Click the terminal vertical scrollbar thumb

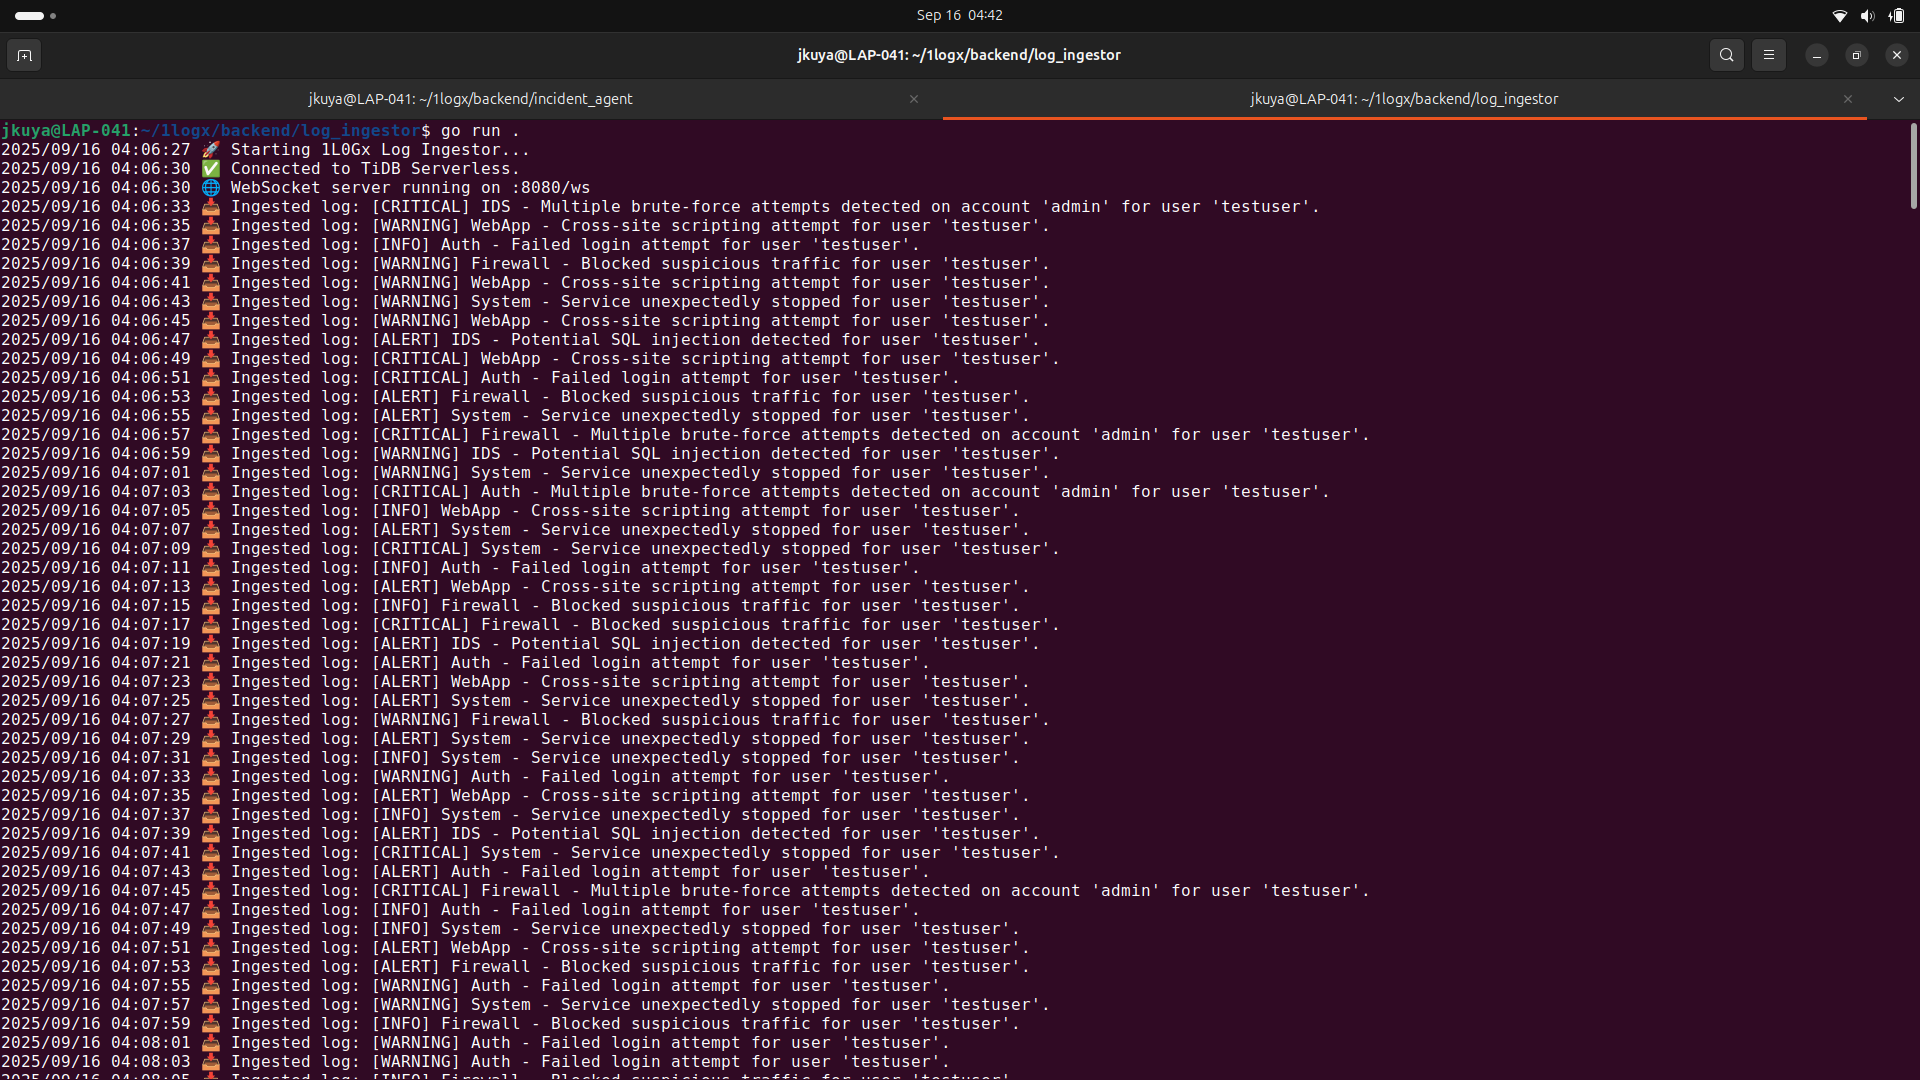[x=1913, y=165]
